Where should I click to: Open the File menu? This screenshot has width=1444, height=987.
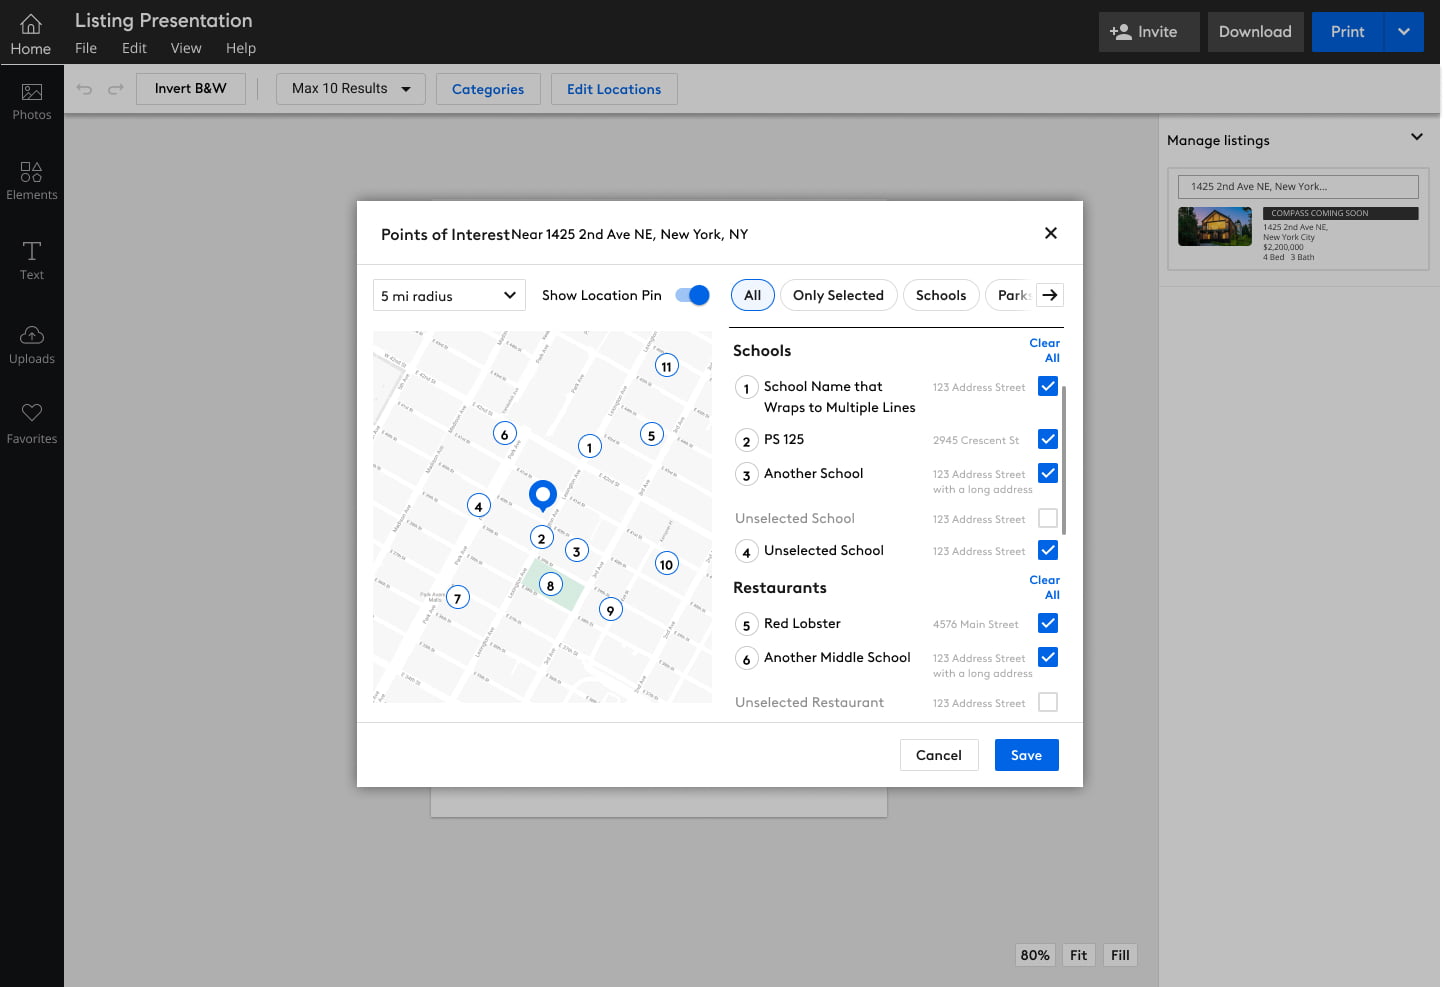click(86, 48)
